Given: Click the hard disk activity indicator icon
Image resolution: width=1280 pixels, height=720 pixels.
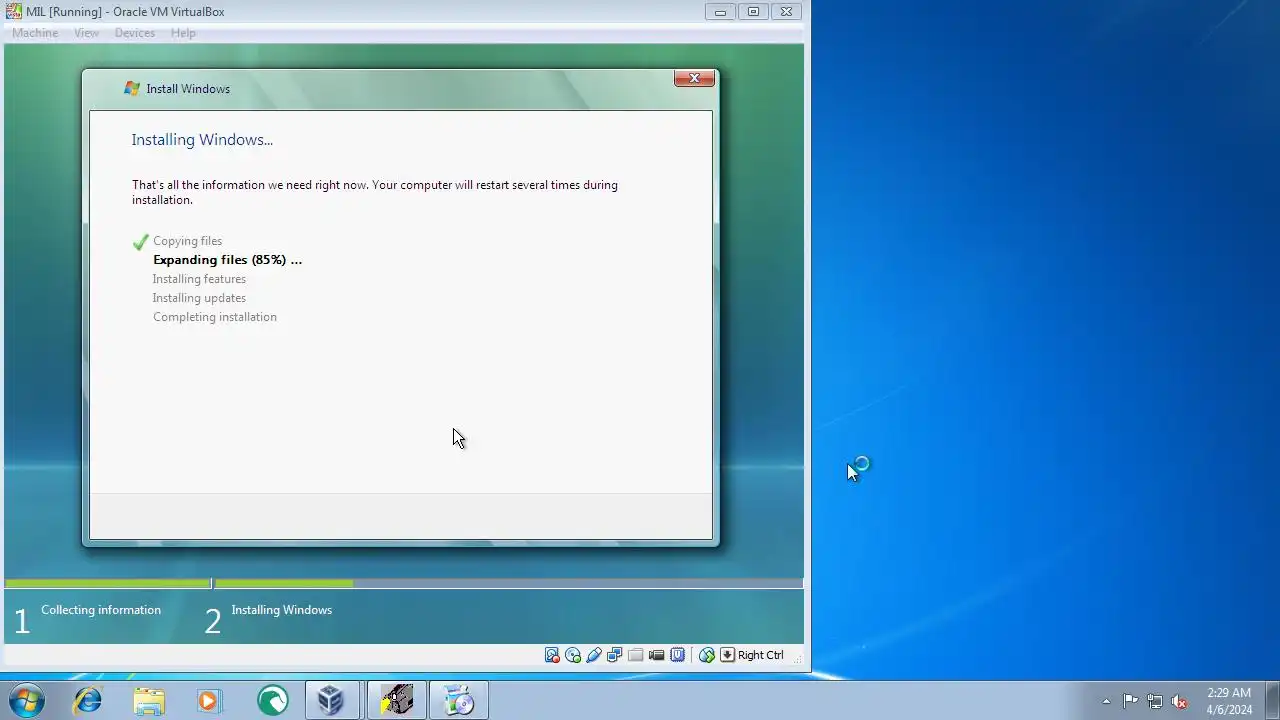Looking at the screenshot, I should [552, 655].
